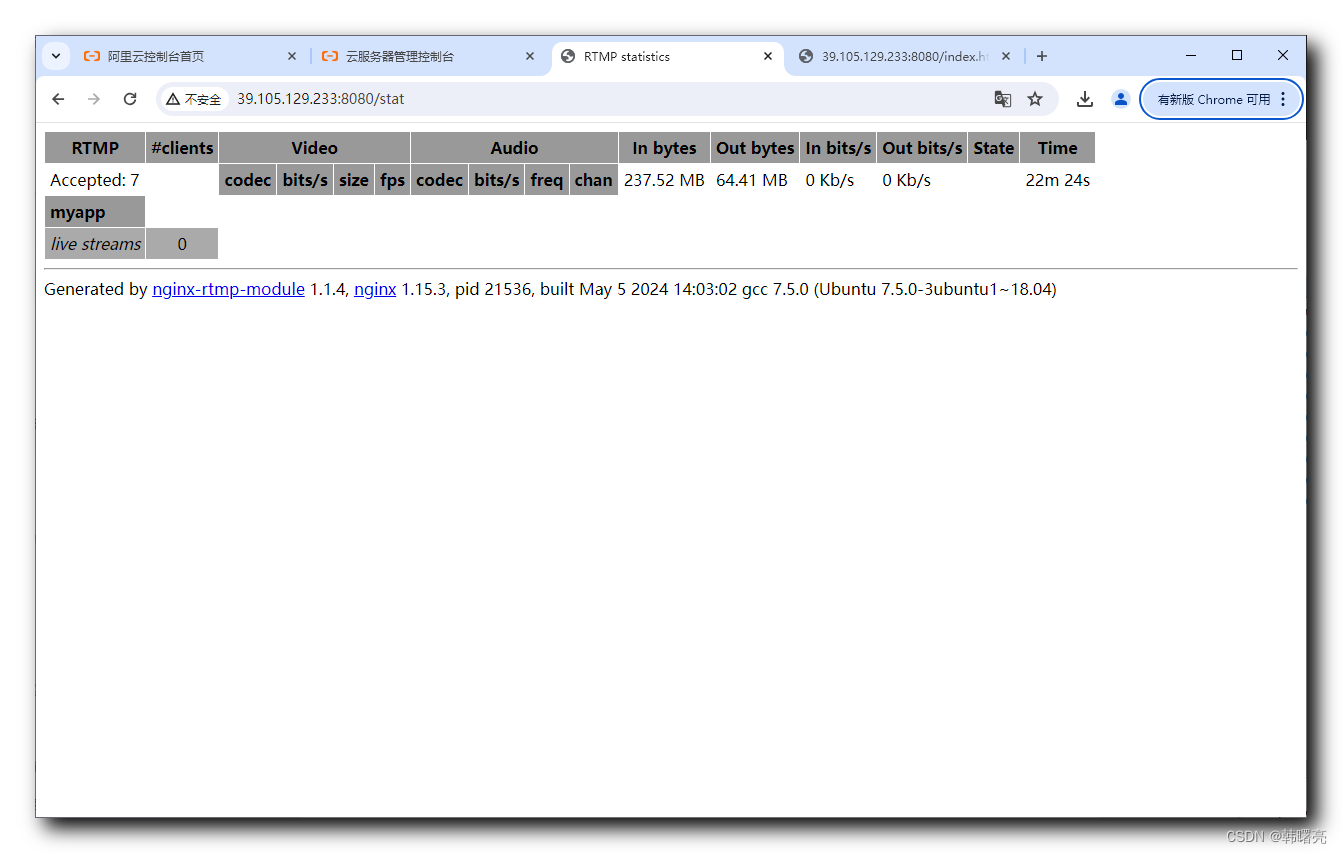Open the downloads icon

pyautogui.click(x=1084, y=99)
